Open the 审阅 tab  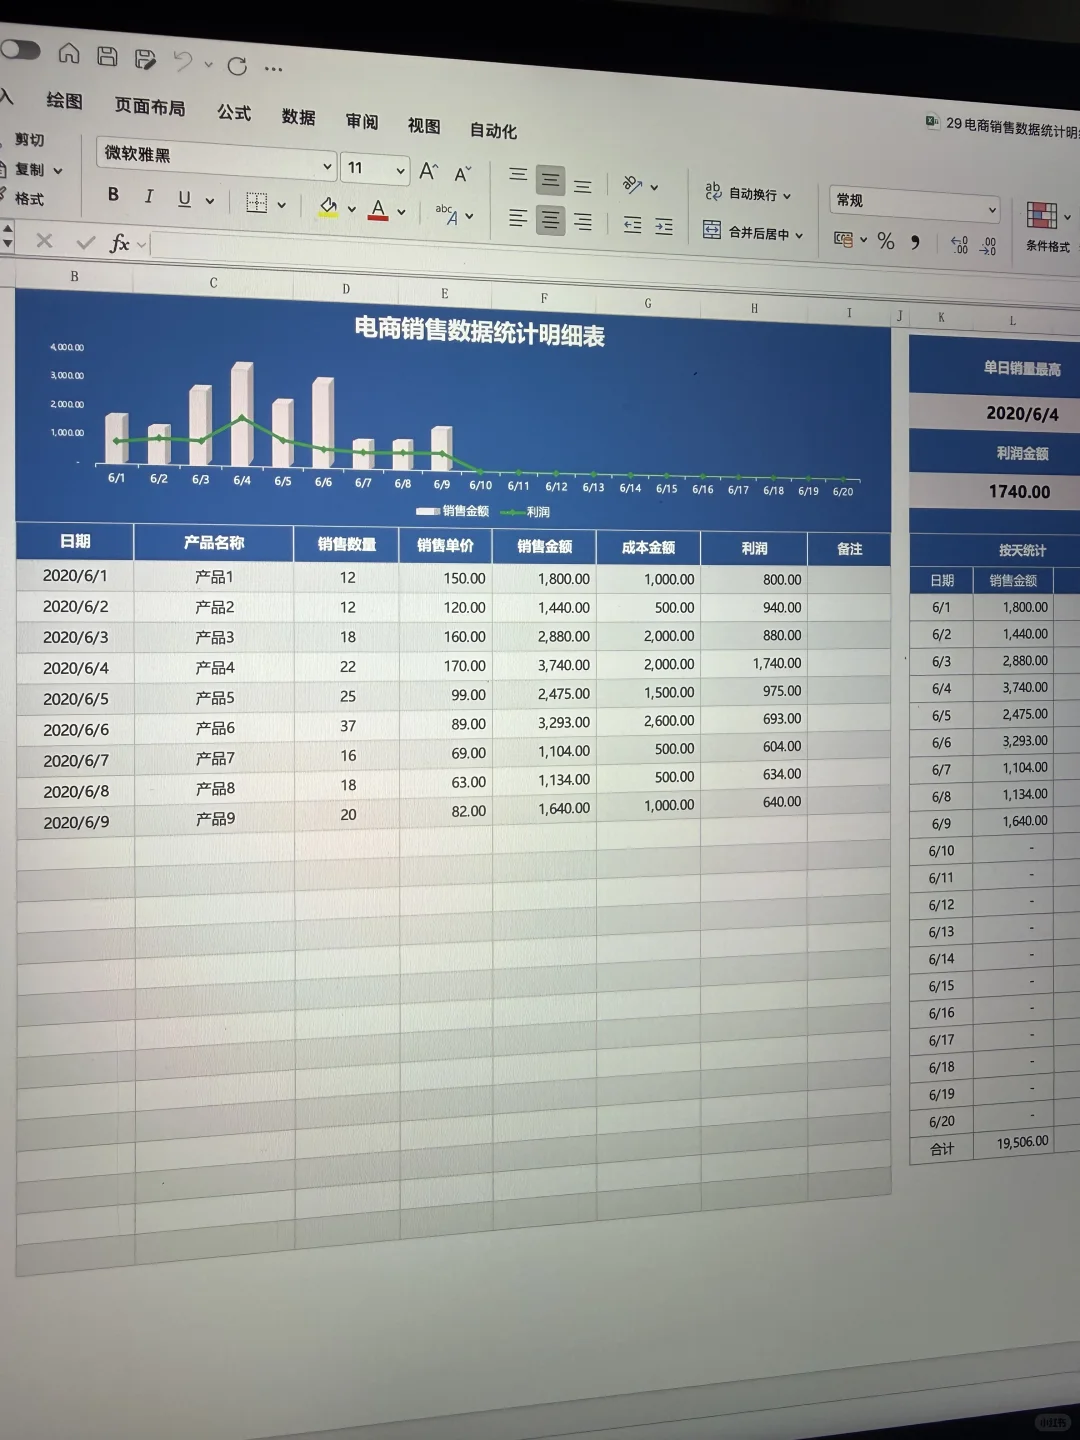(x=362, y=122)
